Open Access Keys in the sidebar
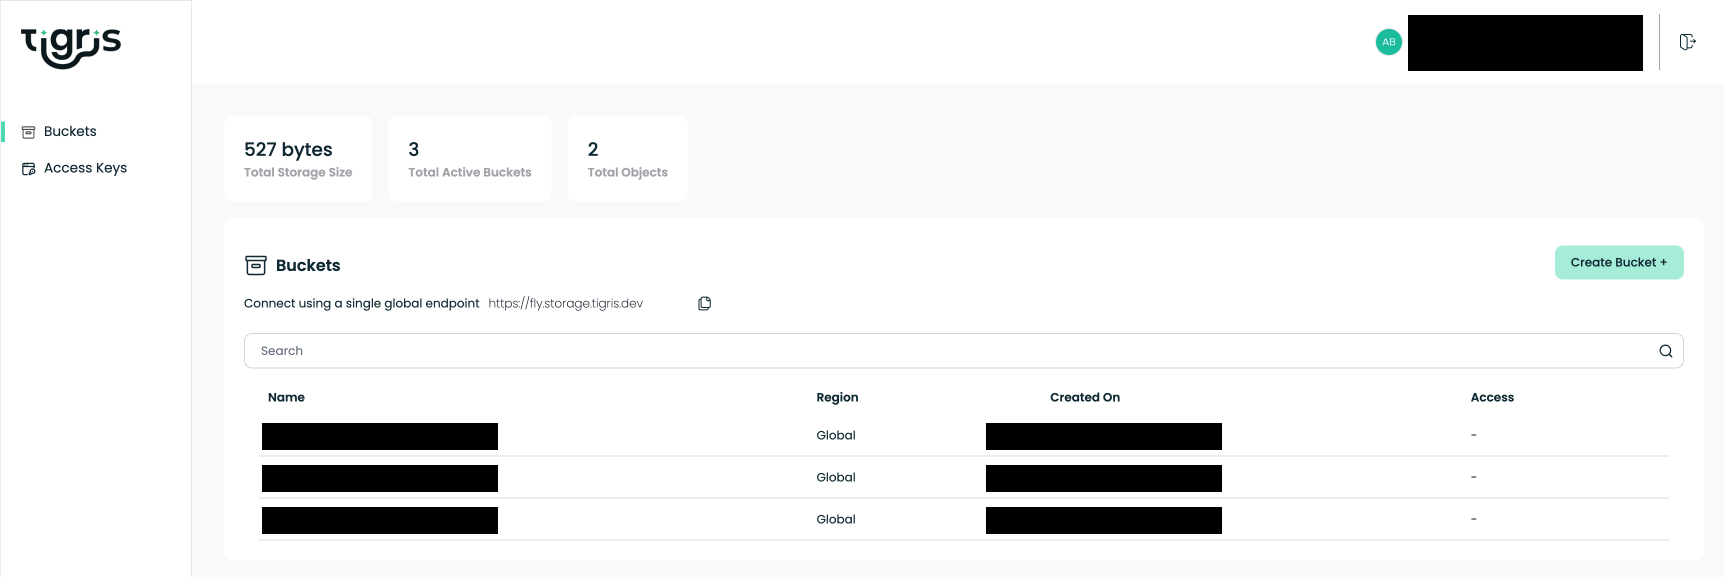Screen dimensions: 1724x577 click(85, 168)
